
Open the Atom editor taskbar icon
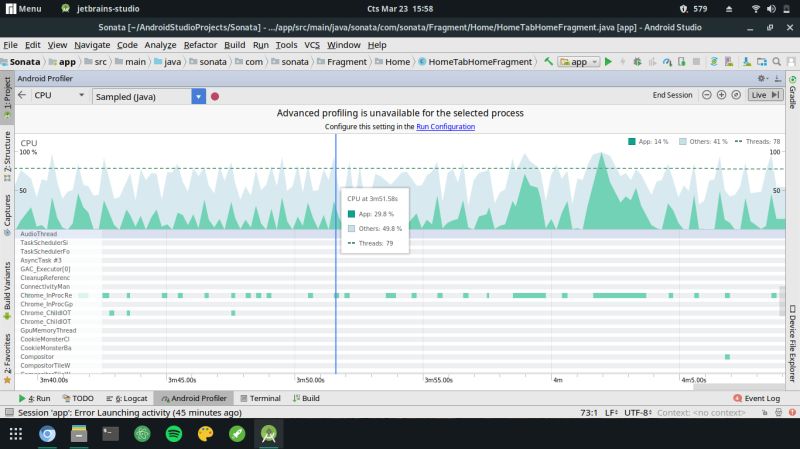[142, 434]
